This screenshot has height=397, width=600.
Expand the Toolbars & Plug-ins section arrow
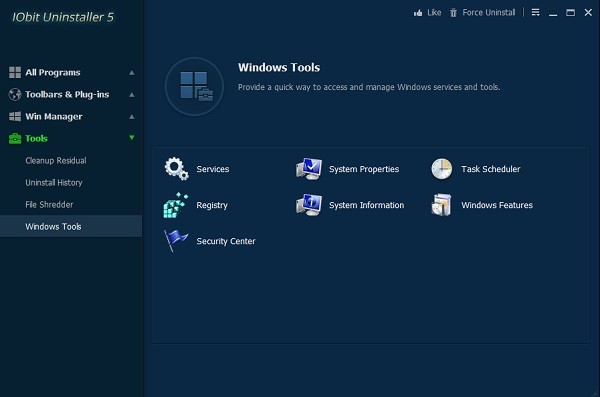point(132,95)
